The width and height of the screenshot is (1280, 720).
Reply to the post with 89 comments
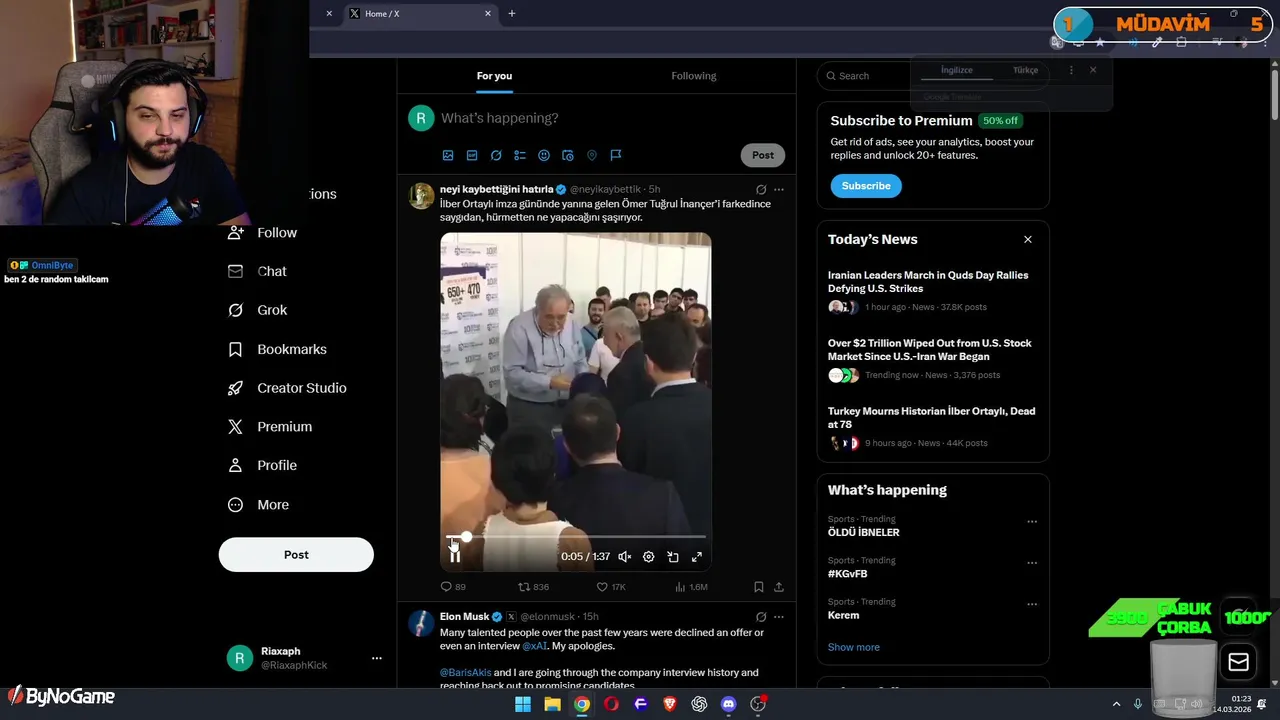(453, 587)
